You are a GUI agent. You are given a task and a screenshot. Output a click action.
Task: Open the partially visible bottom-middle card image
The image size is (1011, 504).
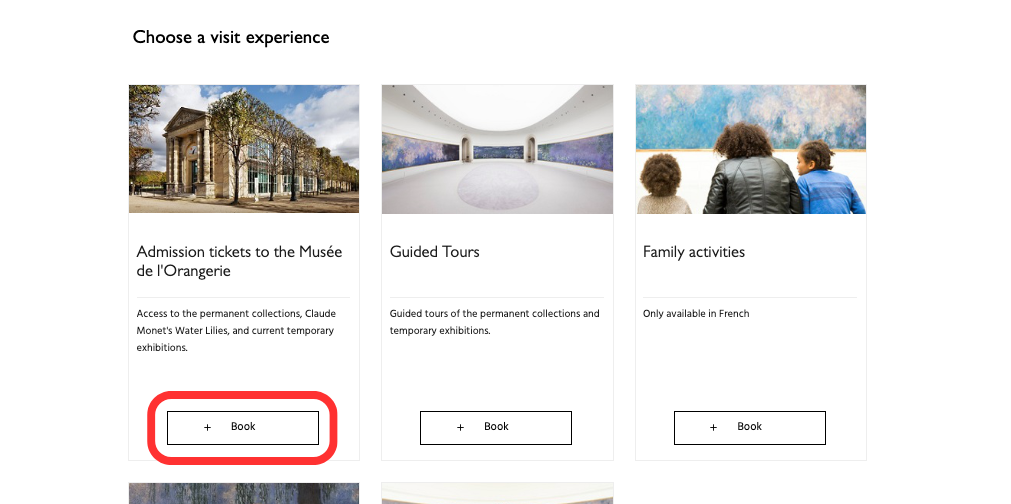coord(497,493)
